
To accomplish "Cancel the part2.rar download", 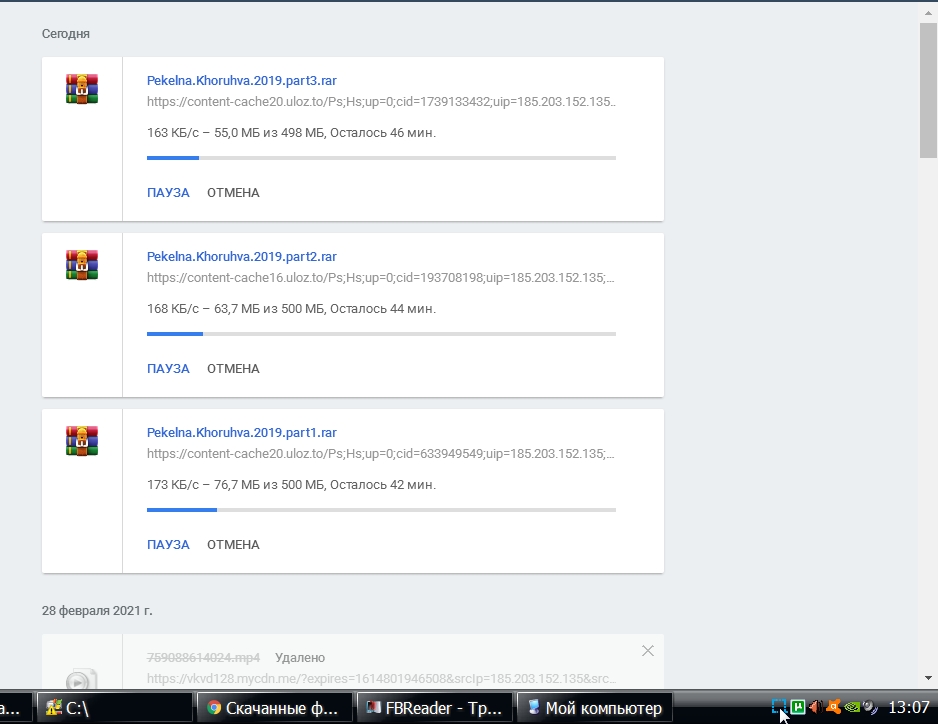I will point(233,369).
